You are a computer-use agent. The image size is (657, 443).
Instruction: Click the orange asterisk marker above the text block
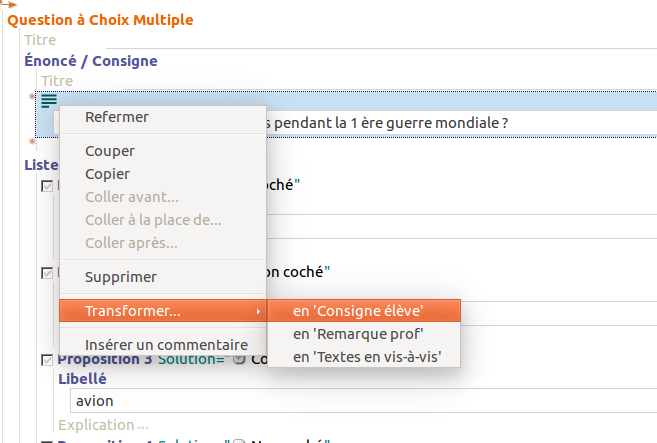pos(32,97)
